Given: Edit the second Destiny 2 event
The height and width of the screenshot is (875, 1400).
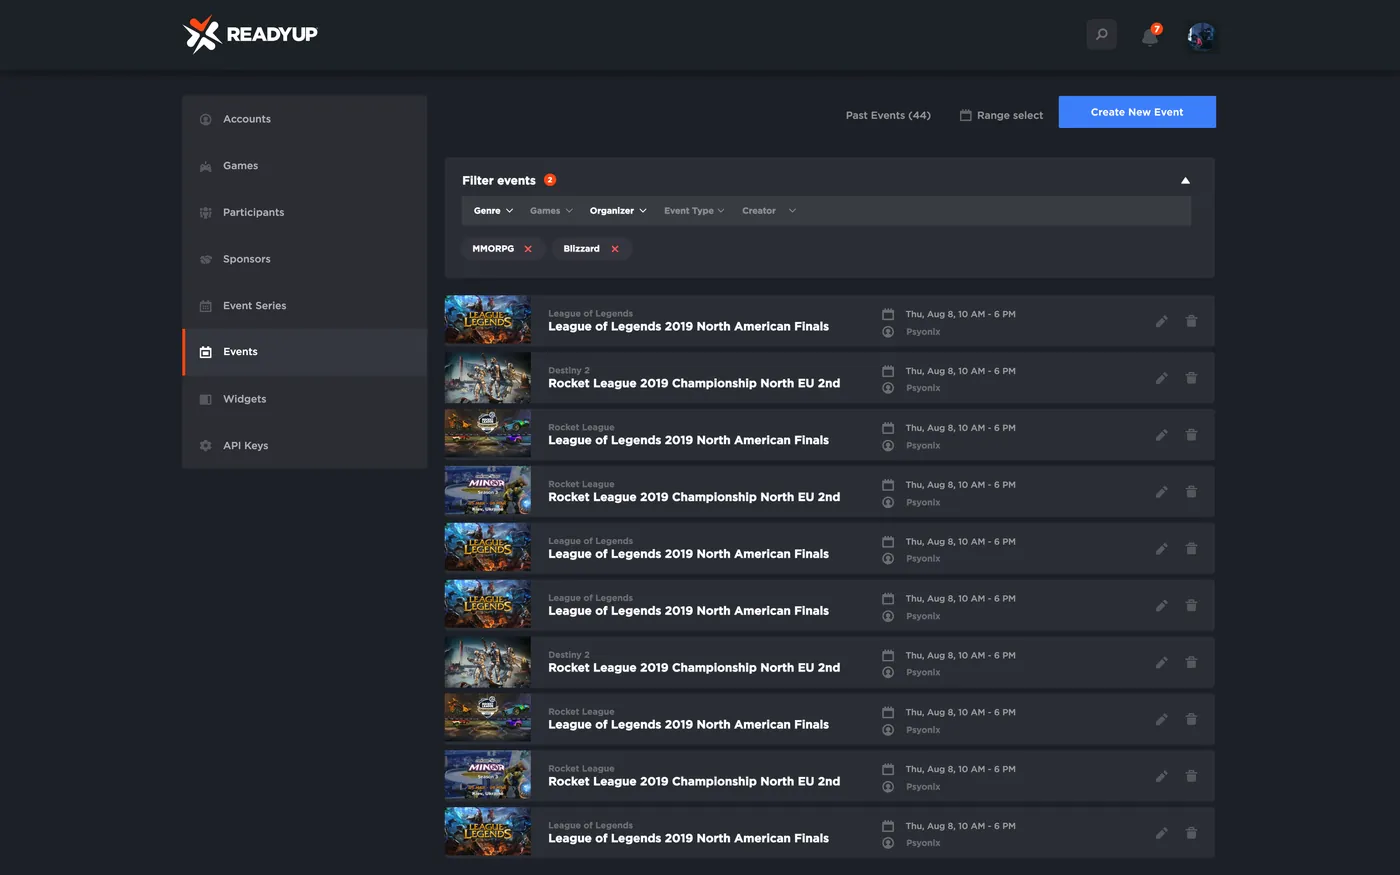Looking at the screenshot, I should [1161, 663].
